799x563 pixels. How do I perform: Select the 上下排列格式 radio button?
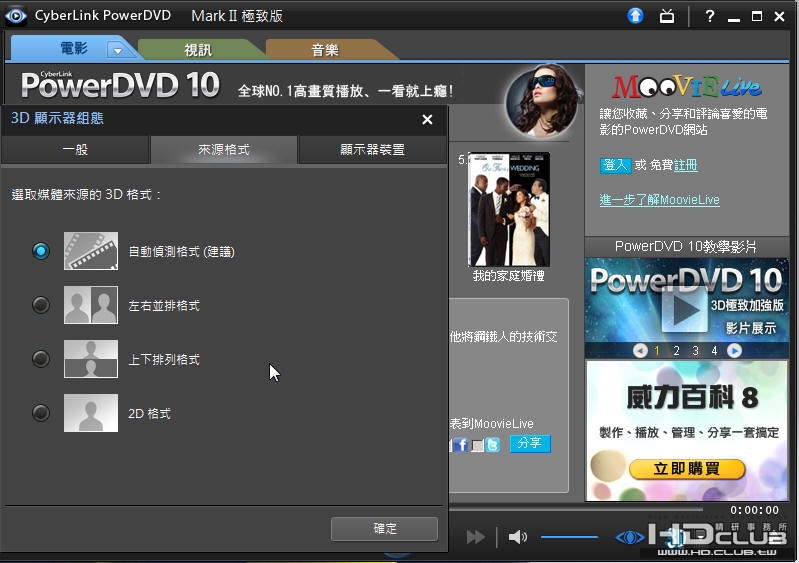click(x=41, y=359)
